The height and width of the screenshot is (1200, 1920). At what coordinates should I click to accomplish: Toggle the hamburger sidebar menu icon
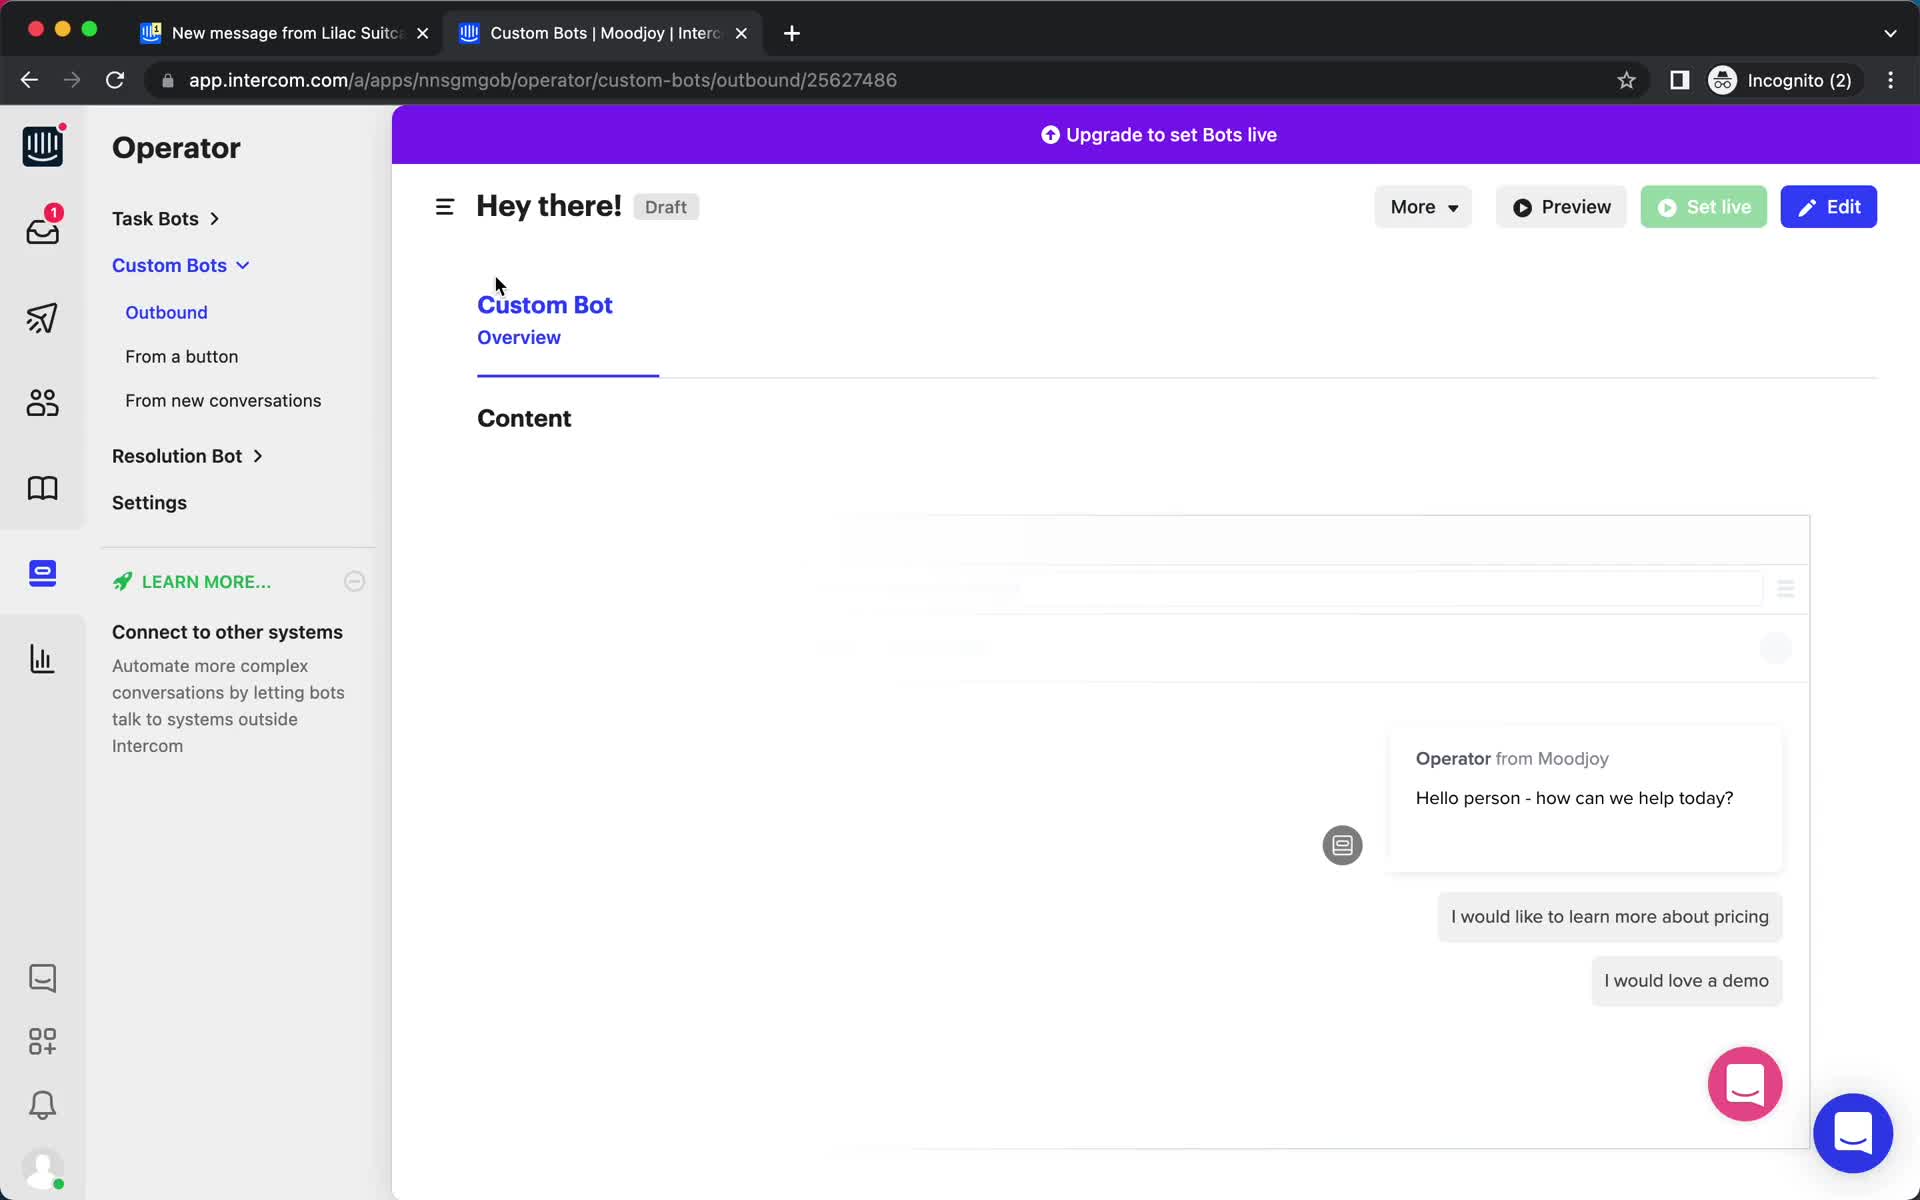coord(445,207)
